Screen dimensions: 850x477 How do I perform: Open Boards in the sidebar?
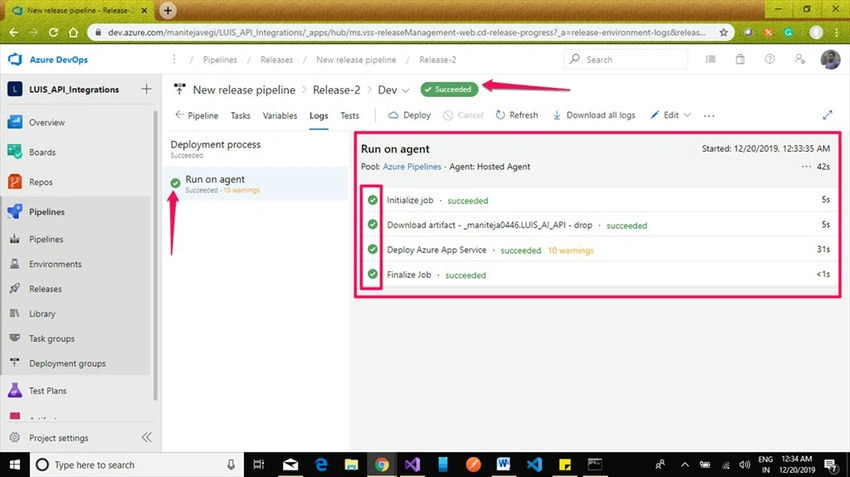[42, 152]
